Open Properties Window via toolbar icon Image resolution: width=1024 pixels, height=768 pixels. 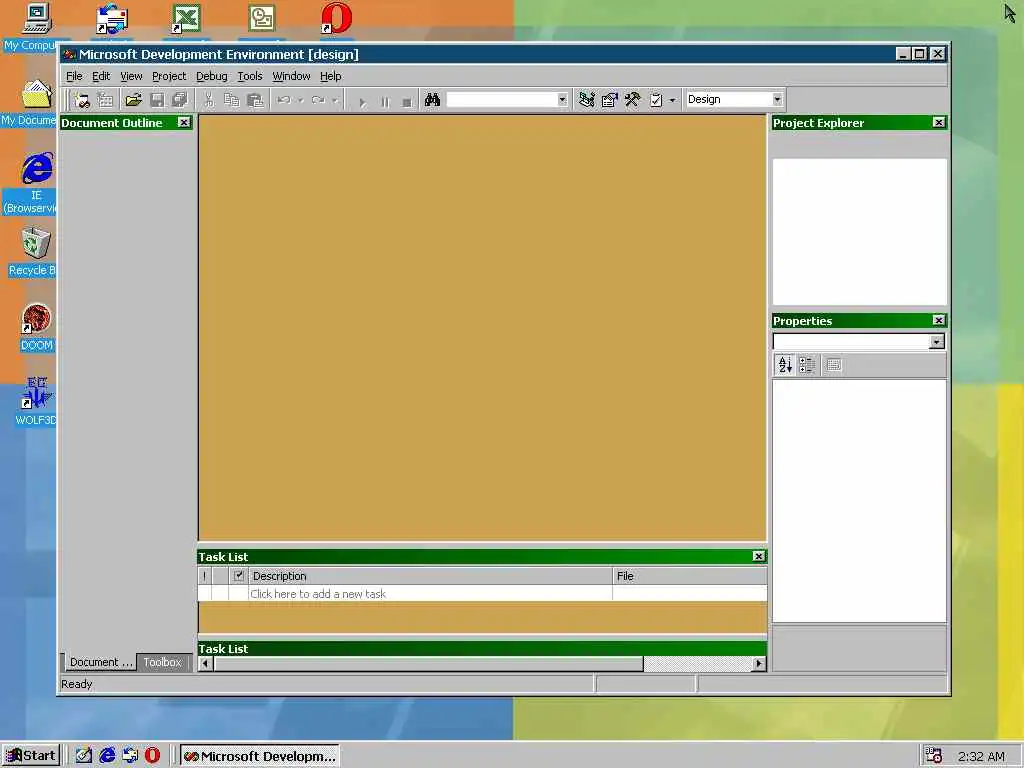609,100
